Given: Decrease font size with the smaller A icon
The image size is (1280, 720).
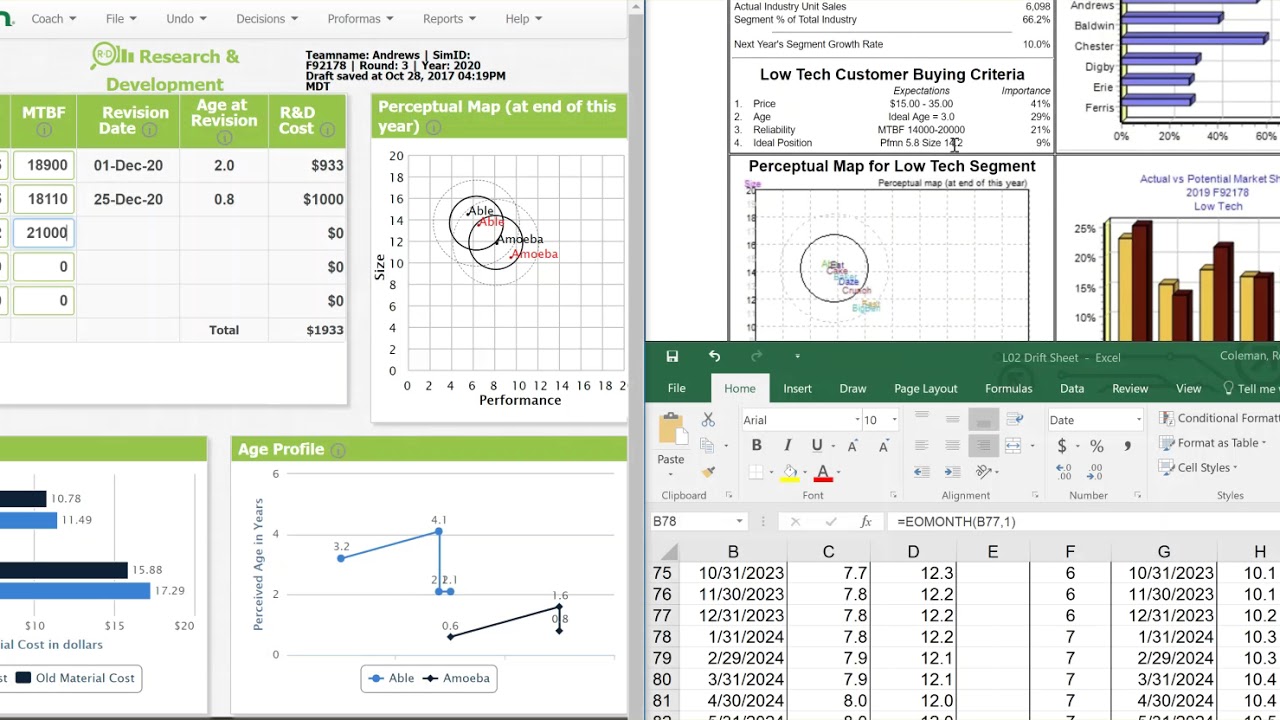Looking at the screenshot, I should tap(882, 446).
